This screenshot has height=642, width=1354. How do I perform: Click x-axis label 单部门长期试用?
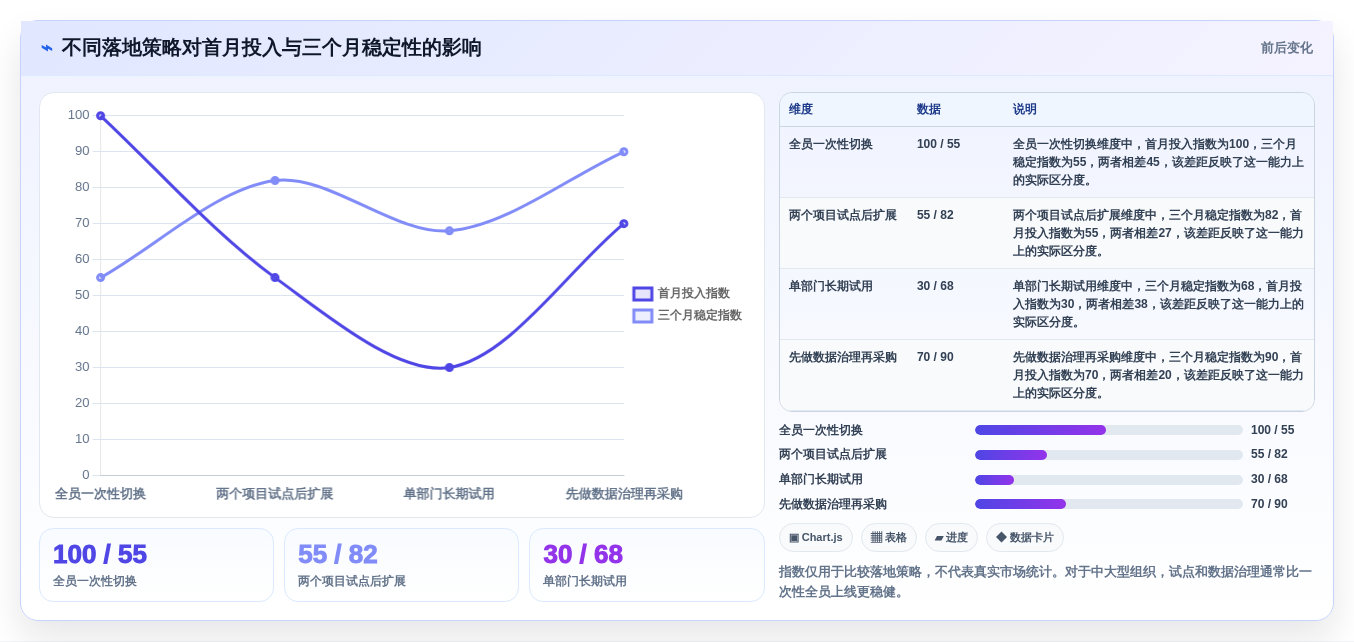[449, 494]
